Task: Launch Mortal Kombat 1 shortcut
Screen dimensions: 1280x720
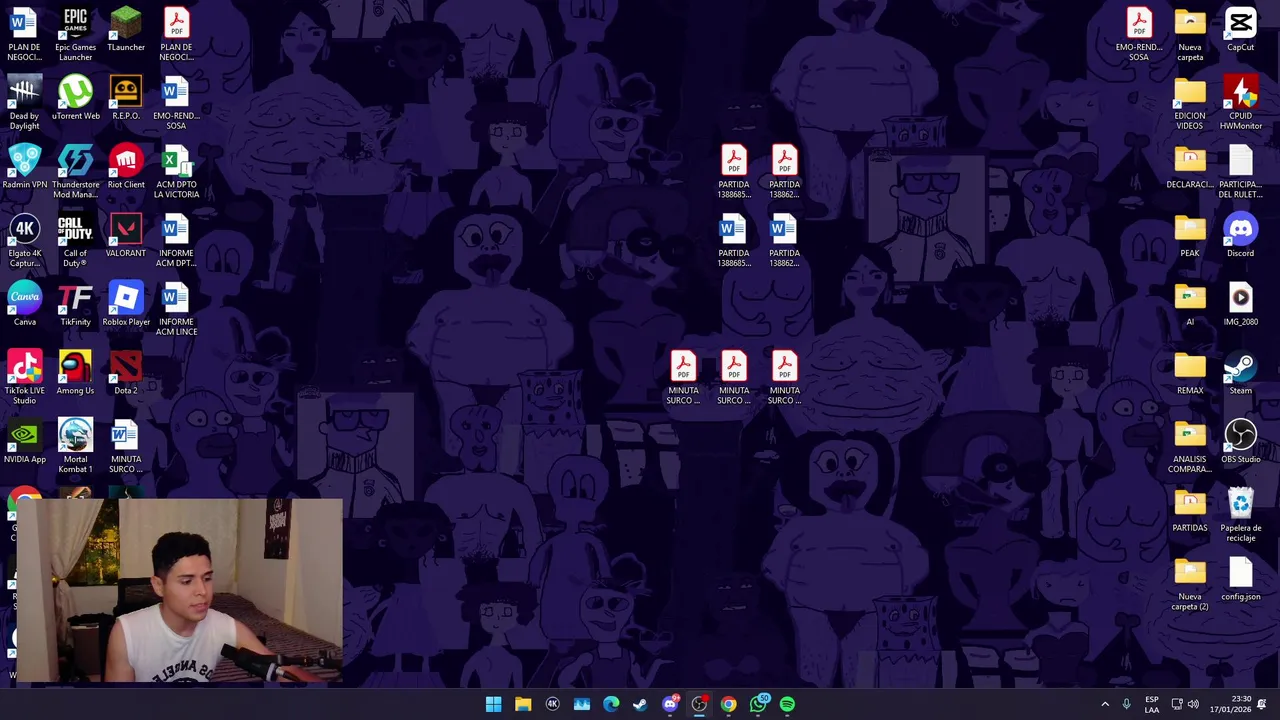Action: (75, 446)
